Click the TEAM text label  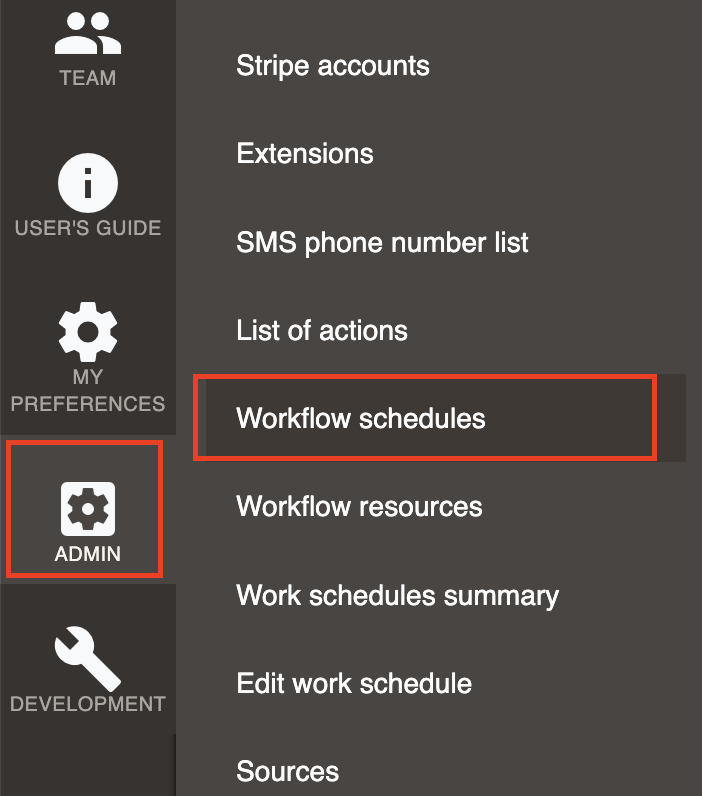(x=88, y=78)
